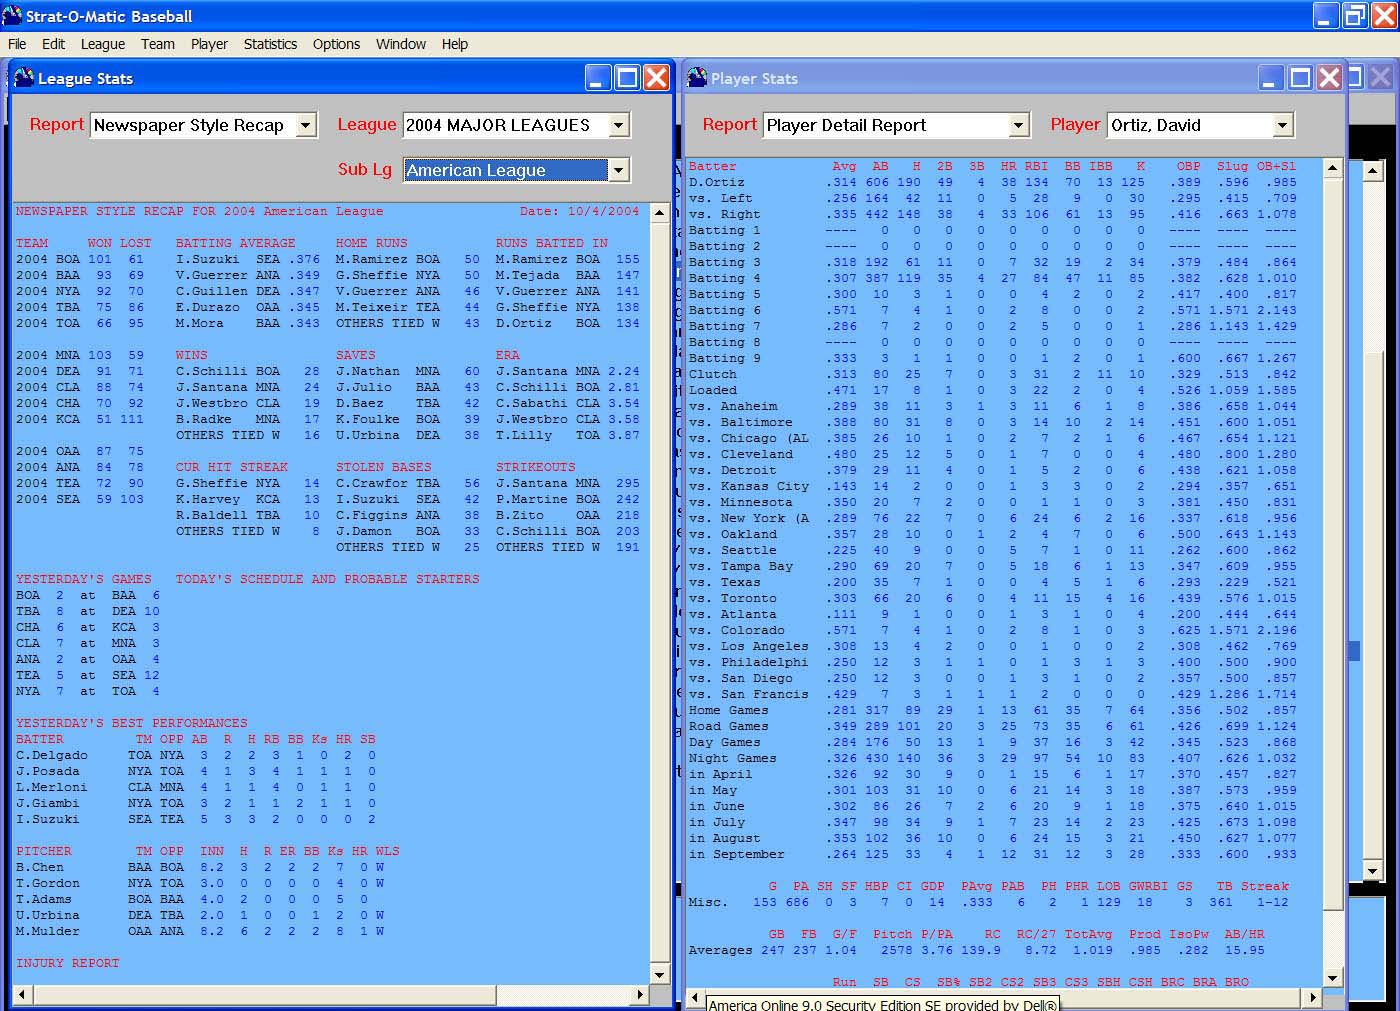Click the League Stats window icon
This screenshot has height=1011, width=1400.
[24, 77]
